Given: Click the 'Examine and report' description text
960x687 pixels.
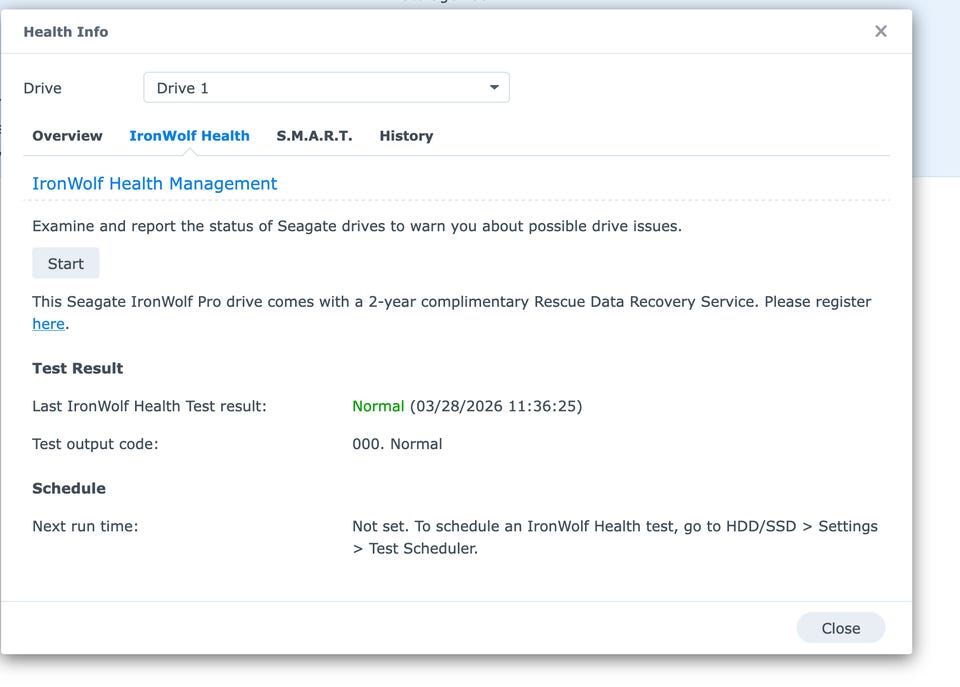Looking at the screenshot, I should 356,226.
